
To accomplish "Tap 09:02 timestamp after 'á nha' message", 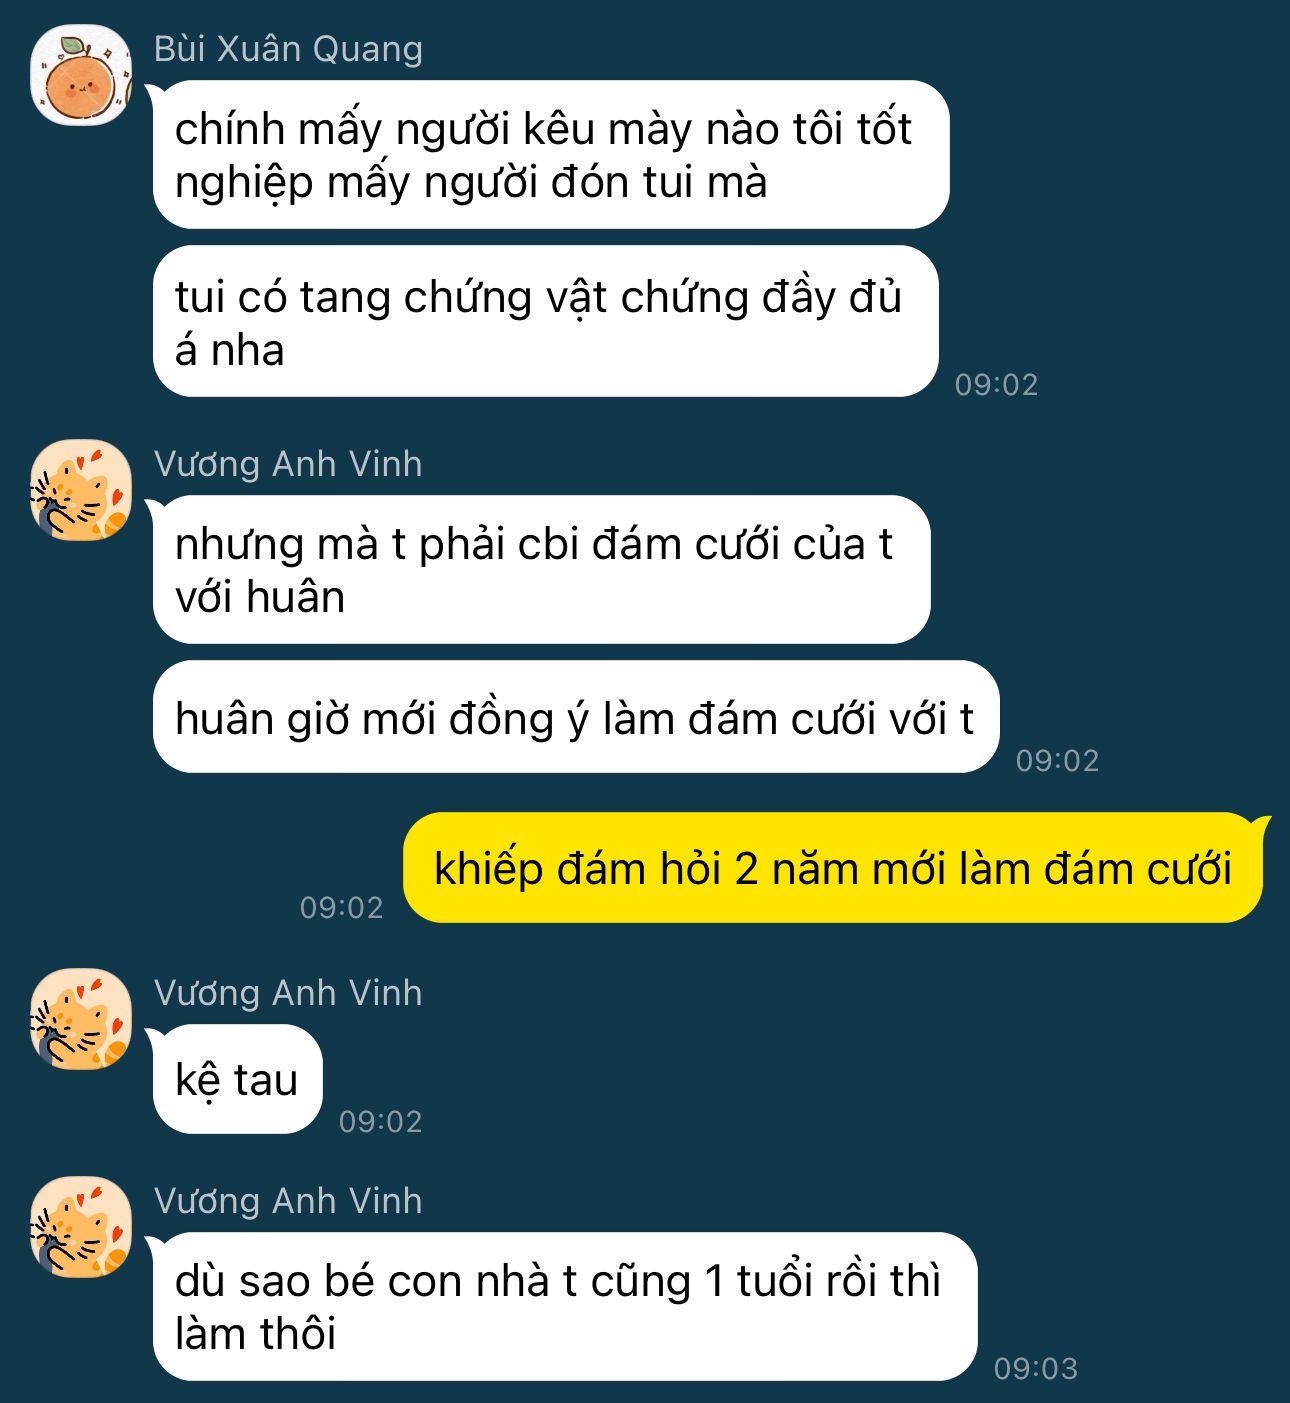I will 997,384.
